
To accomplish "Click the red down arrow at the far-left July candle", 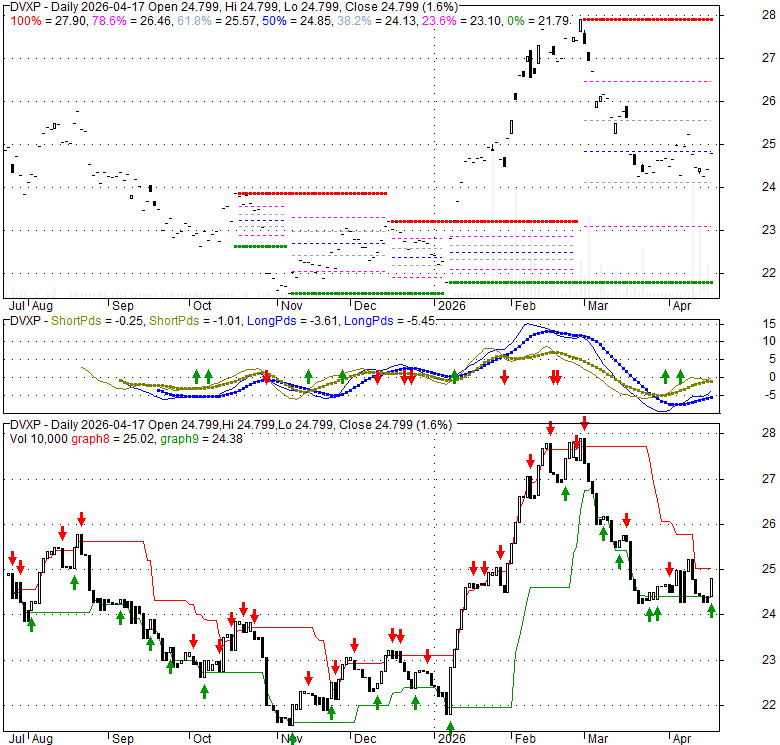I will (12, 558).
